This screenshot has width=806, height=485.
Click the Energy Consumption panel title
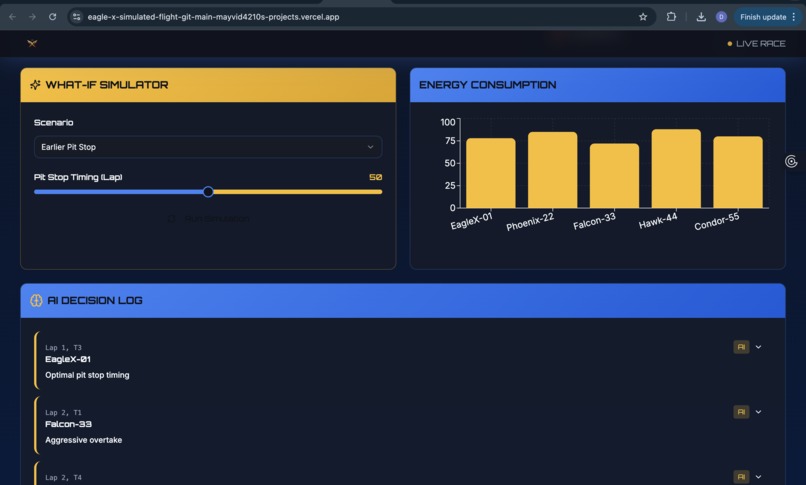(x=487, y=85)
